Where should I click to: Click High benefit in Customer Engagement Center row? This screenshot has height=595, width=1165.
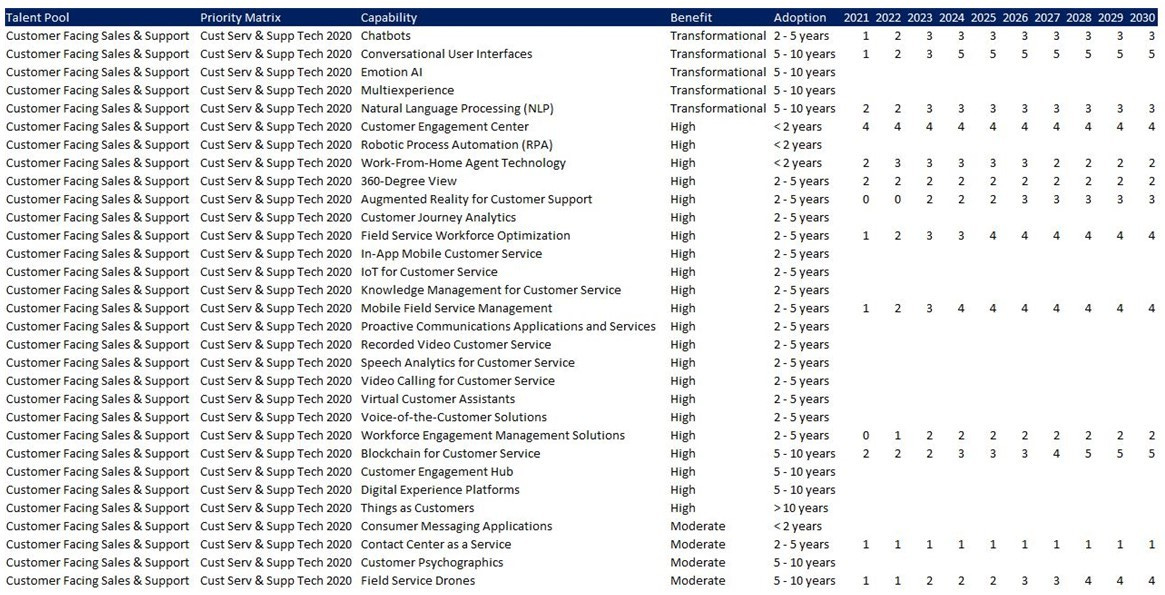683,127
